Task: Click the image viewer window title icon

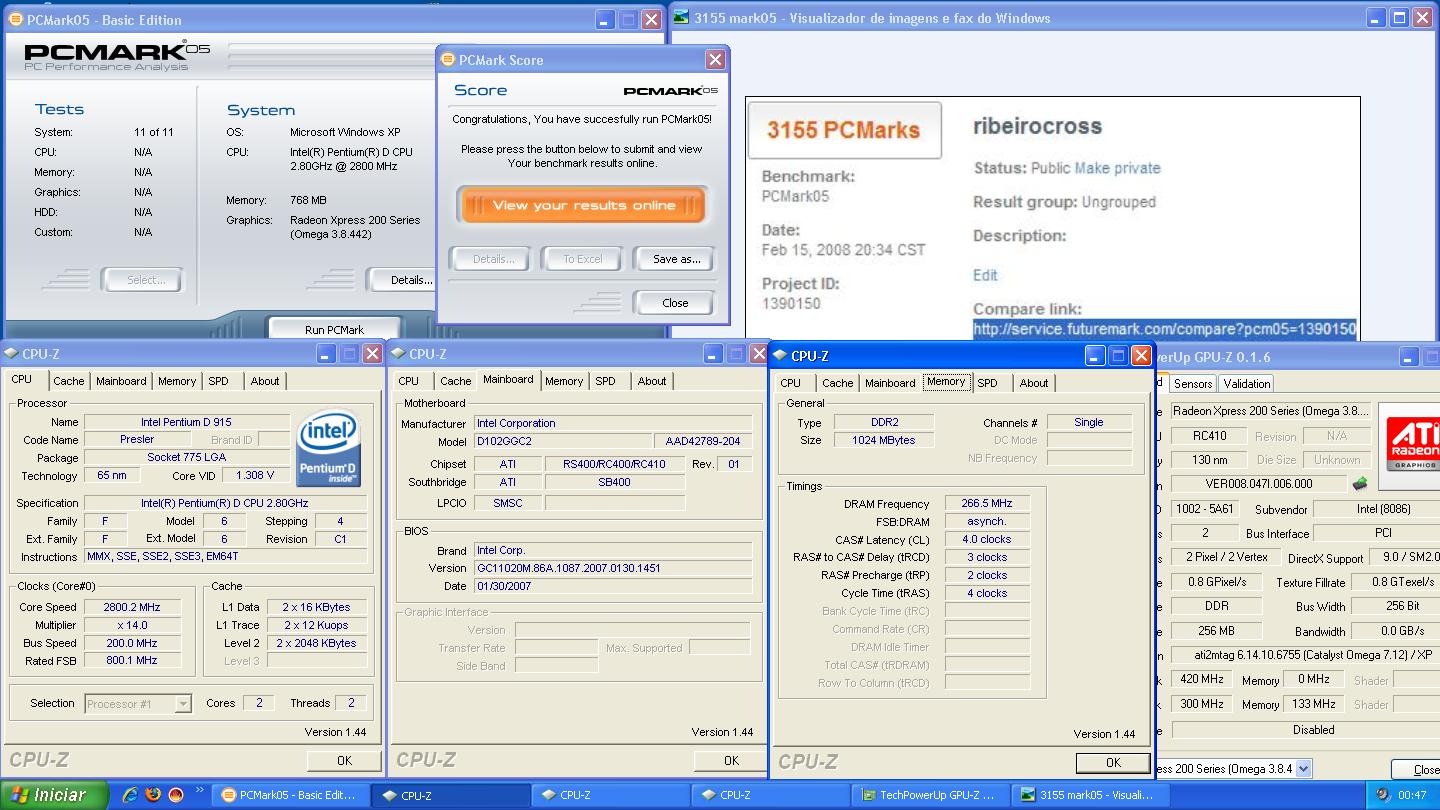Action: click(681, 18)
